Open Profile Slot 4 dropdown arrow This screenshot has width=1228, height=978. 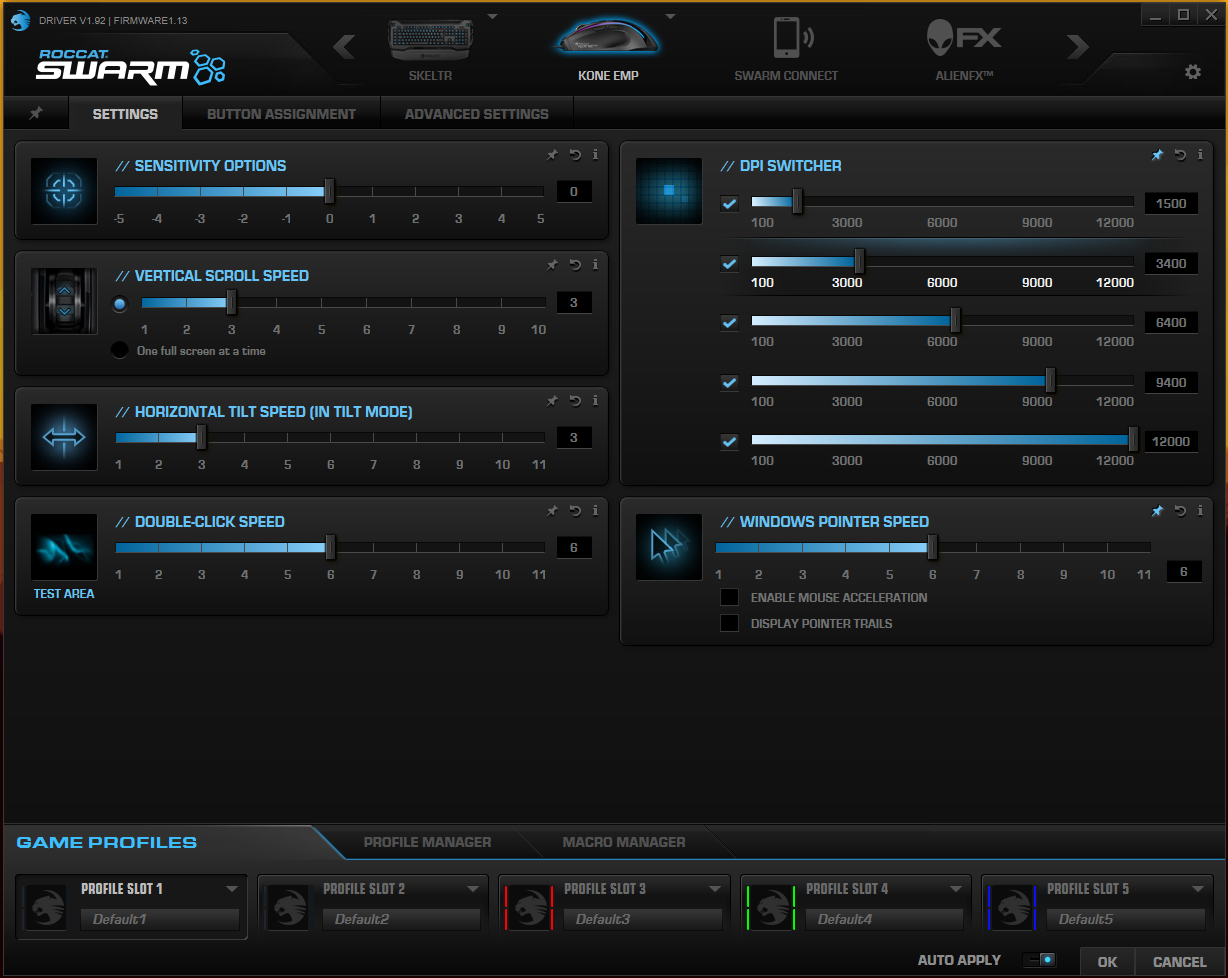point(957,889)
